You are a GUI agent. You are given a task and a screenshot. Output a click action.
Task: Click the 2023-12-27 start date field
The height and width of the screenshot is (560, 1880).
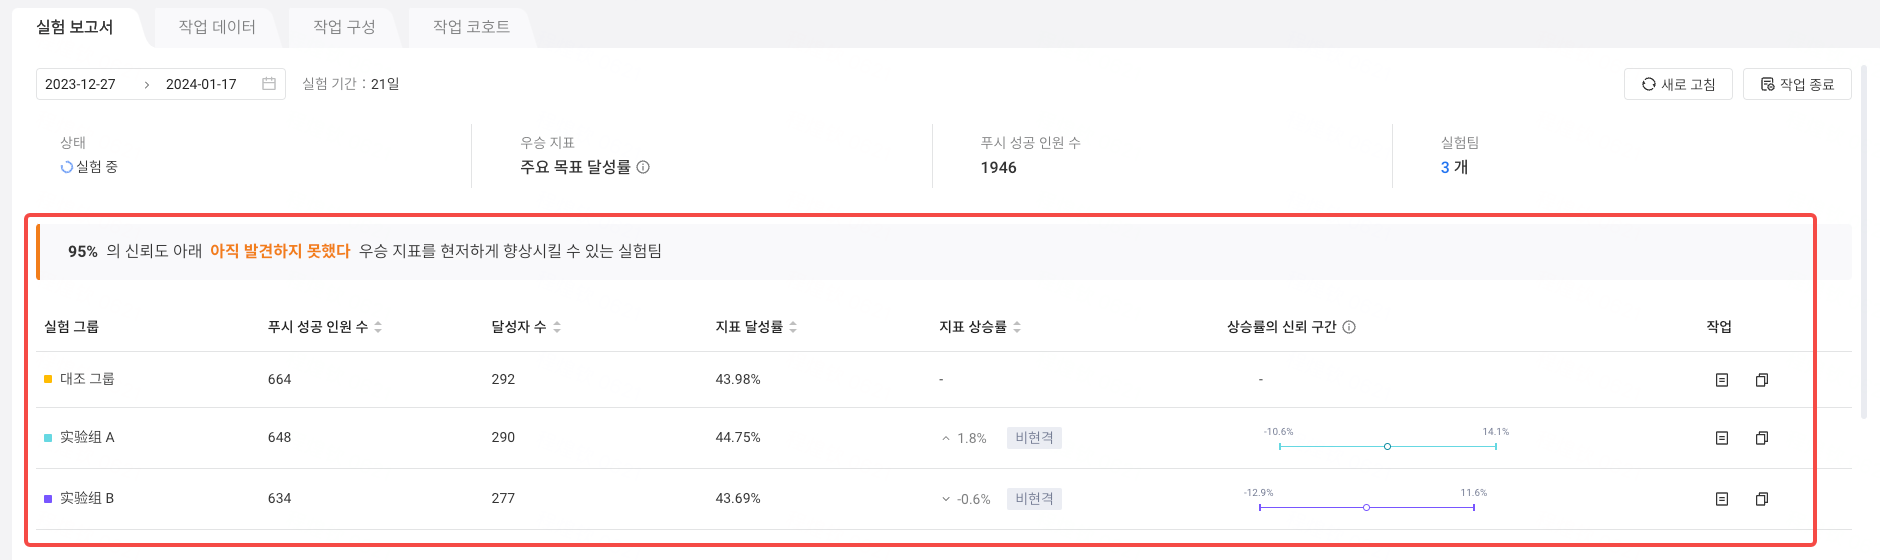[x=81, y=84]
